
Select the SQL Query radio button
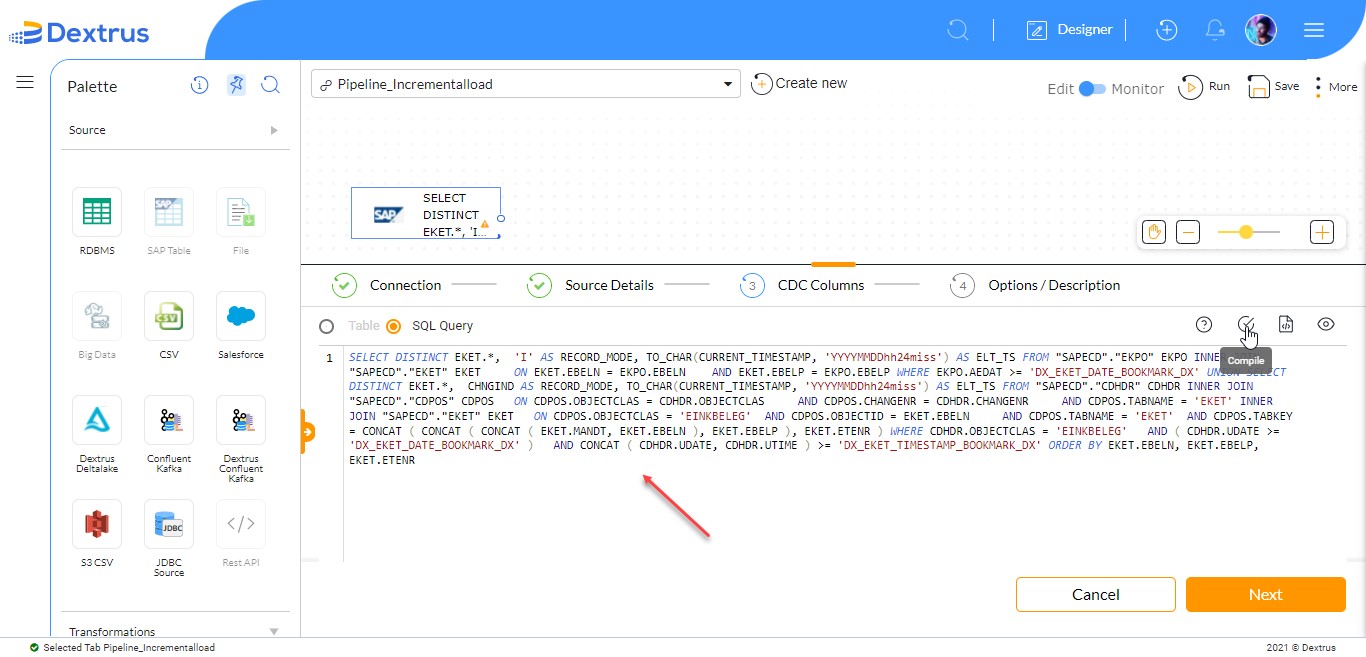(393, 326)
